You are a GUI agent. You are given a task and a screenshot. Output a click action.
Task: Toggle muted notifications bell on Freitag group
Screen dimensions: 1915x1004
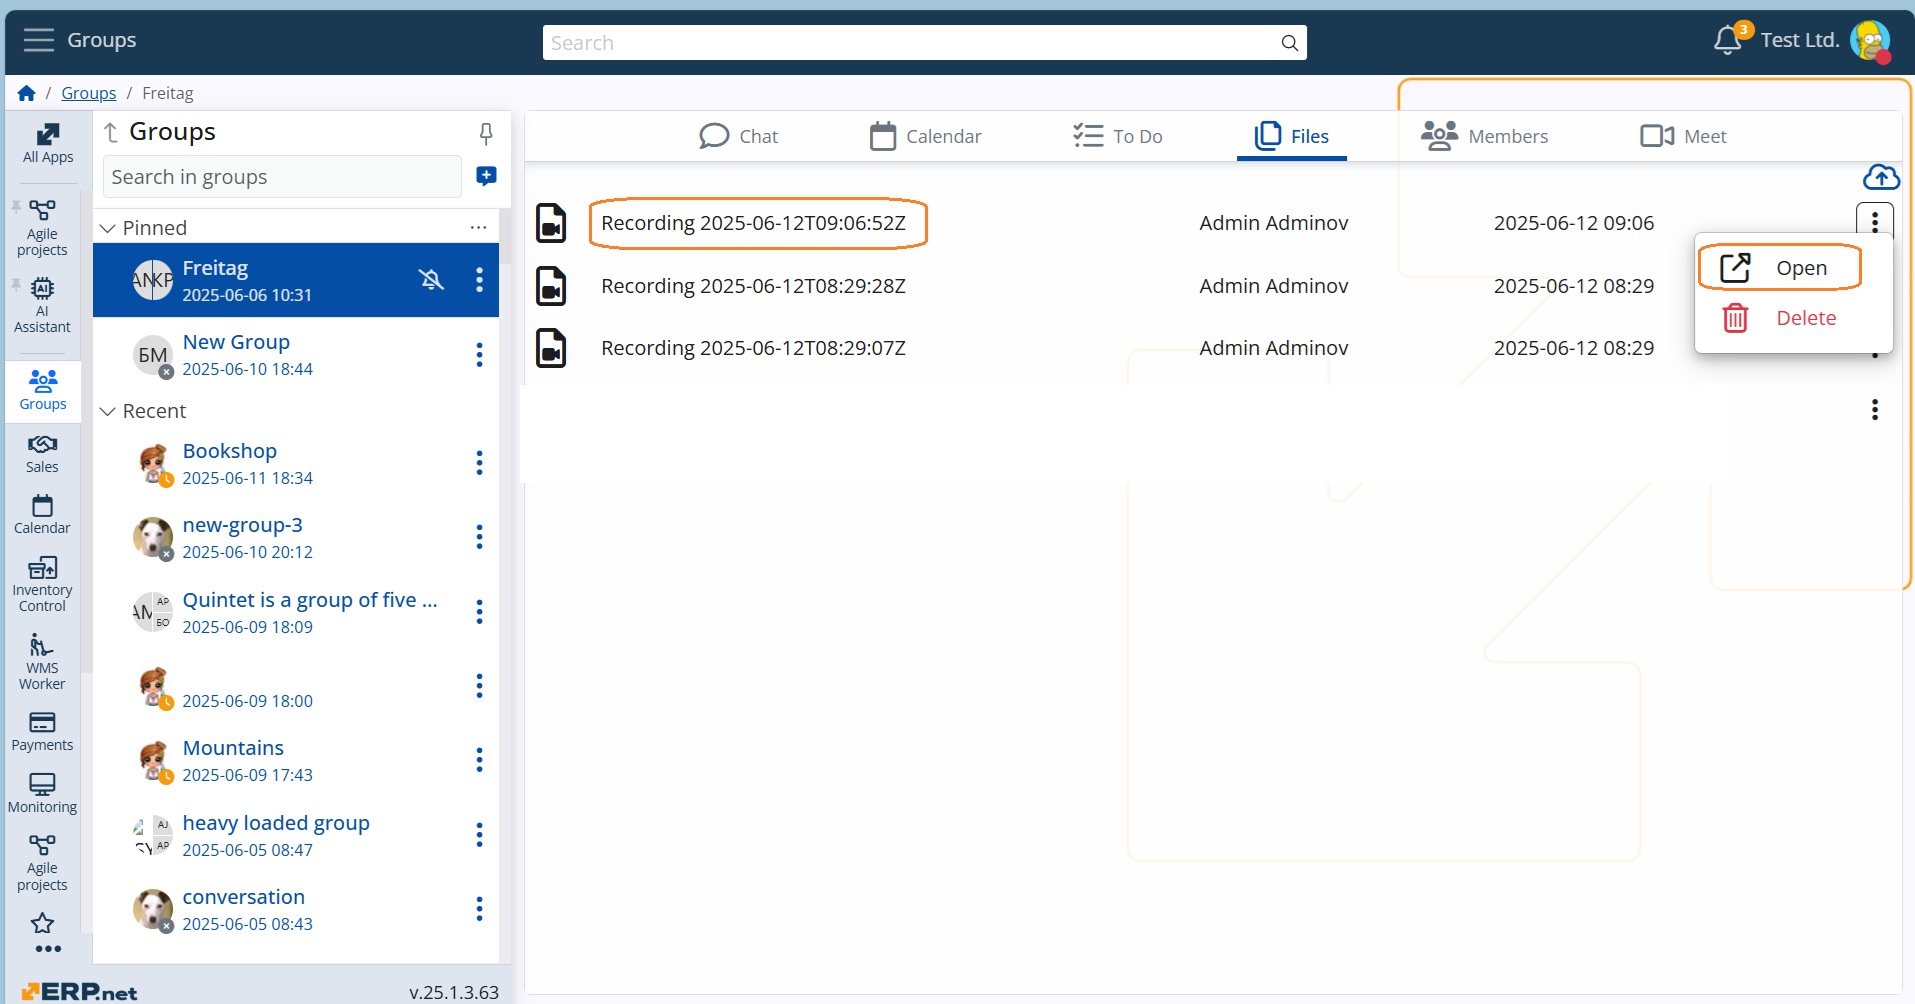point(431,280)
